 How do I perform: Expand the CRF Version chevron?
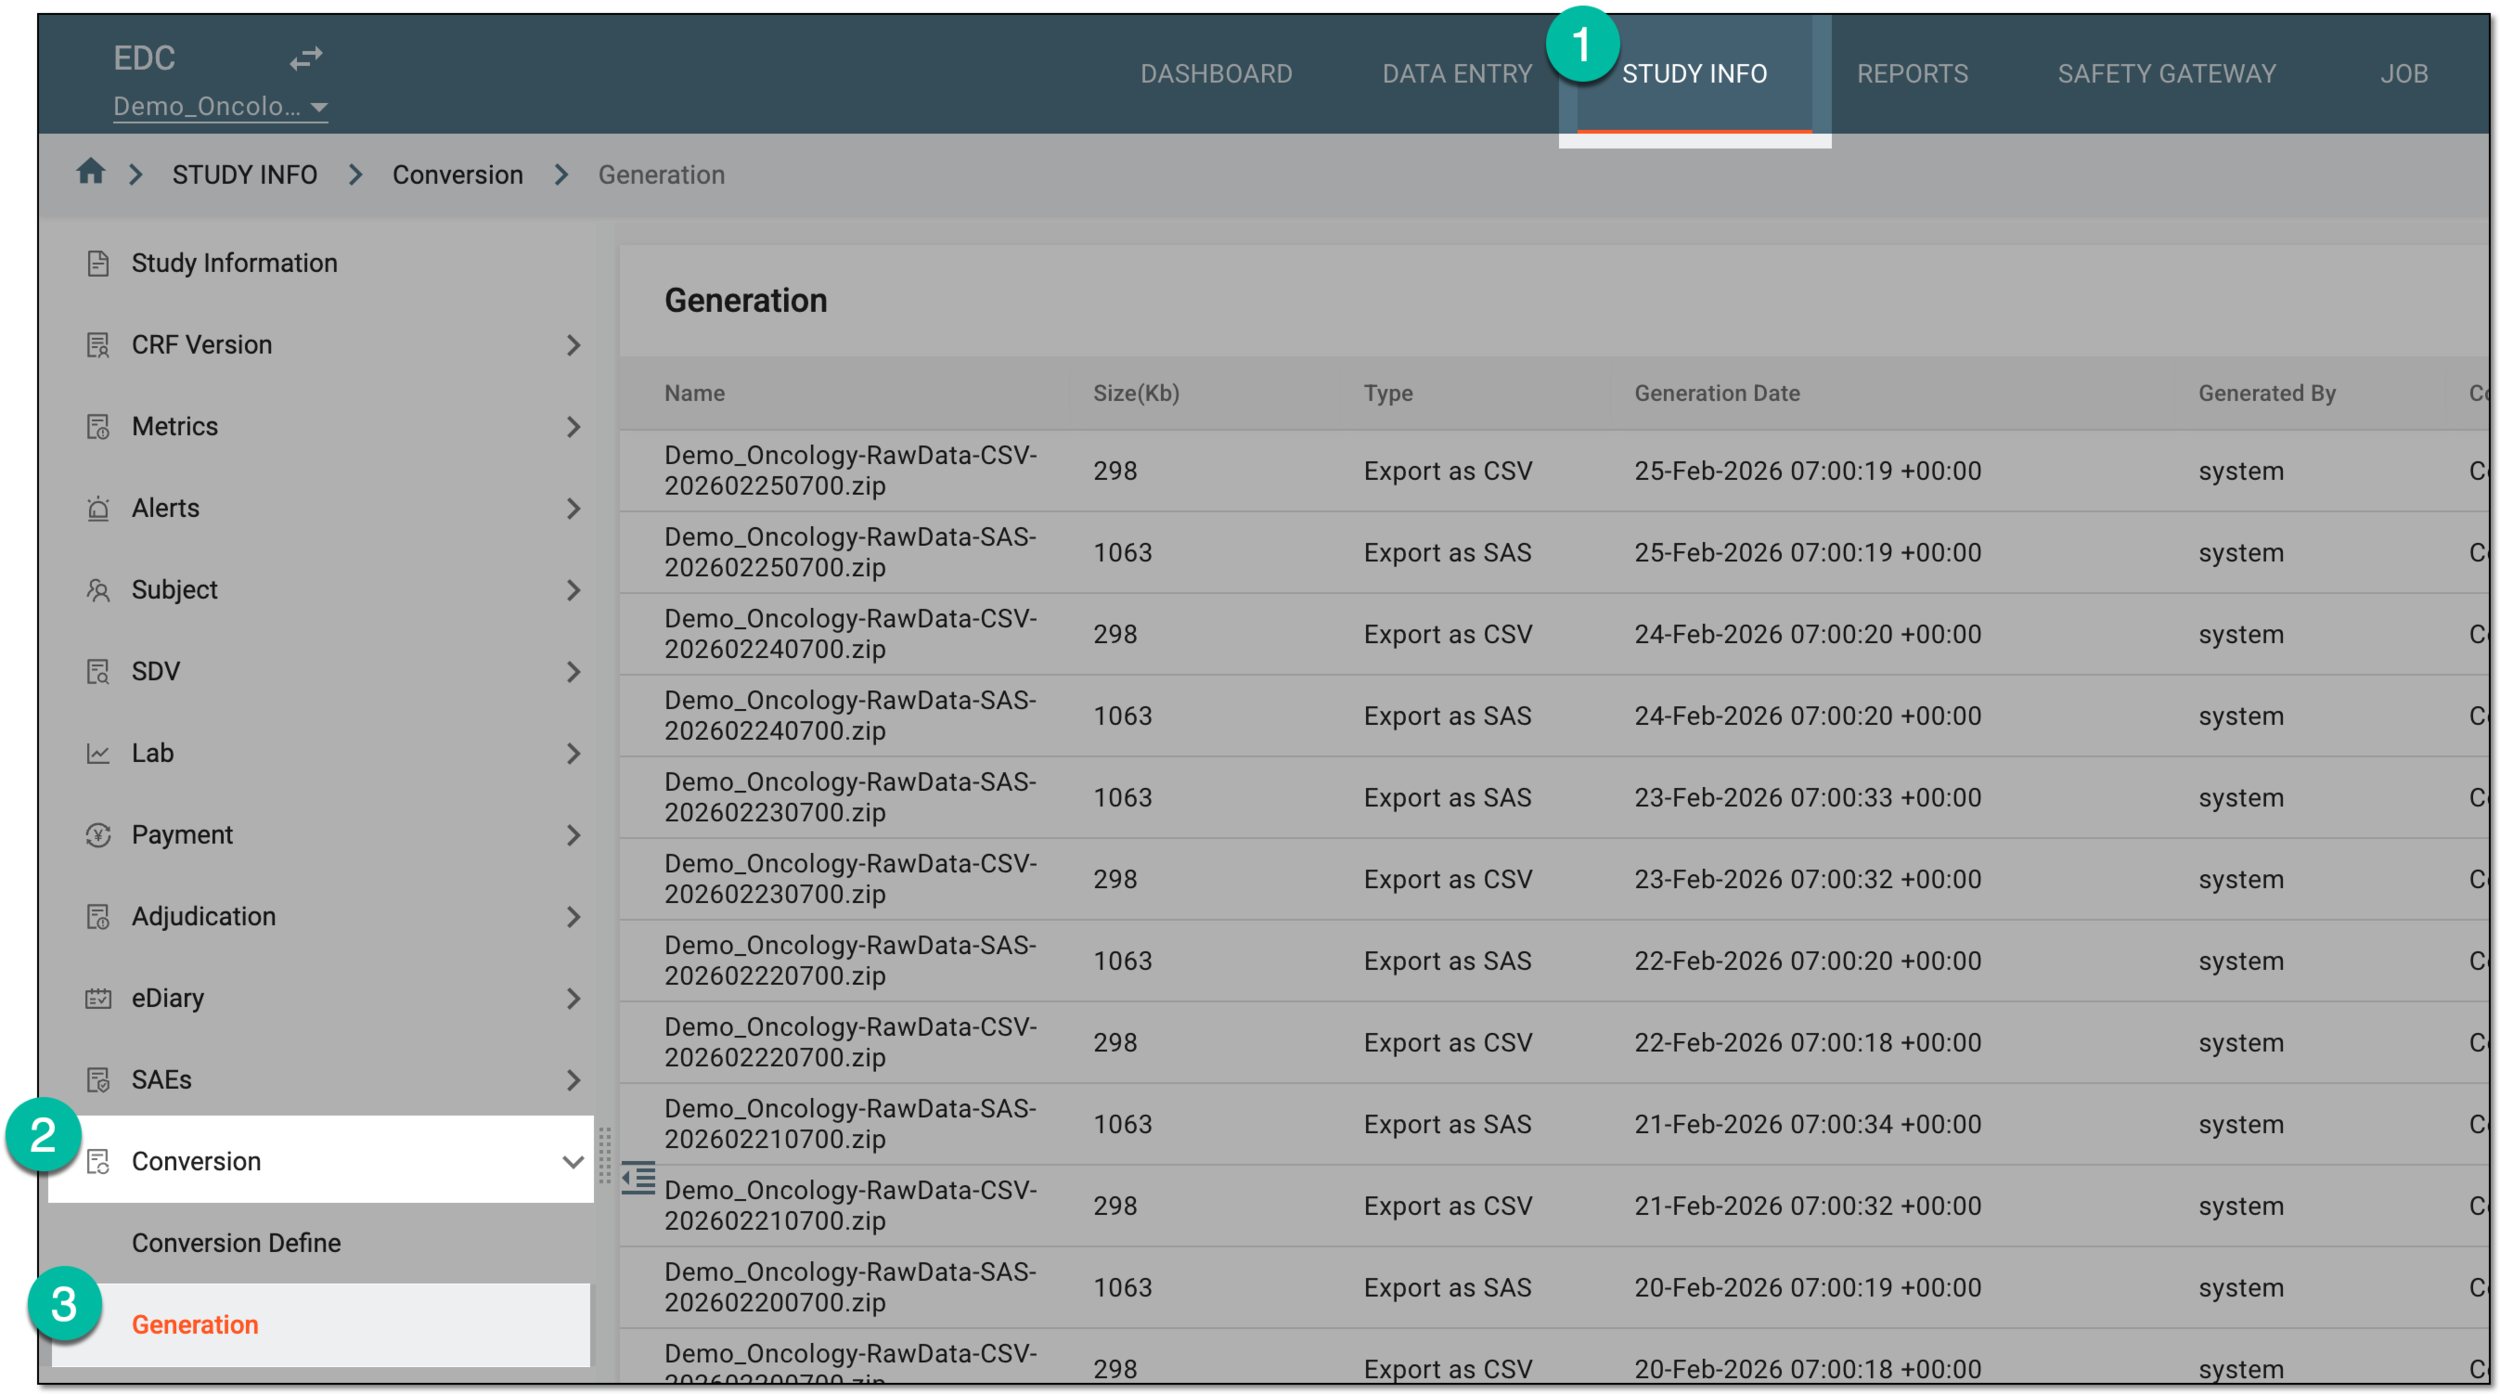click(x=573, y=345)
